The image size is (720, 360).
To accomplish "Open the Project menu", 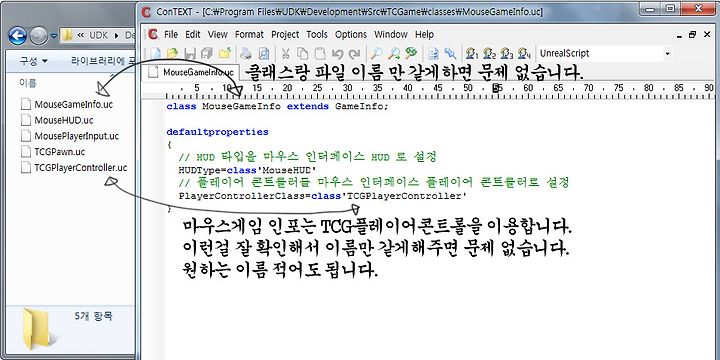I will [285, 34].
